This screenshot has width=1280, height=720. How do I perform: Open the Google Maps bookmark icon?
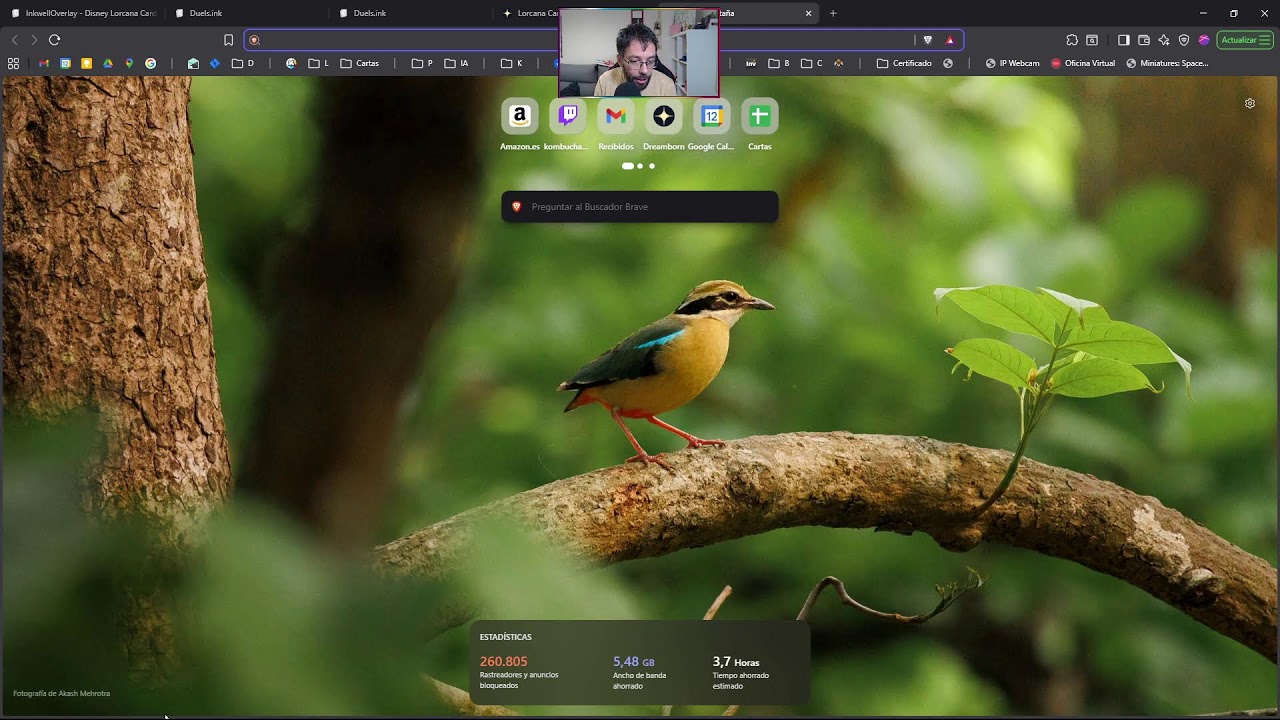(129, 63)
